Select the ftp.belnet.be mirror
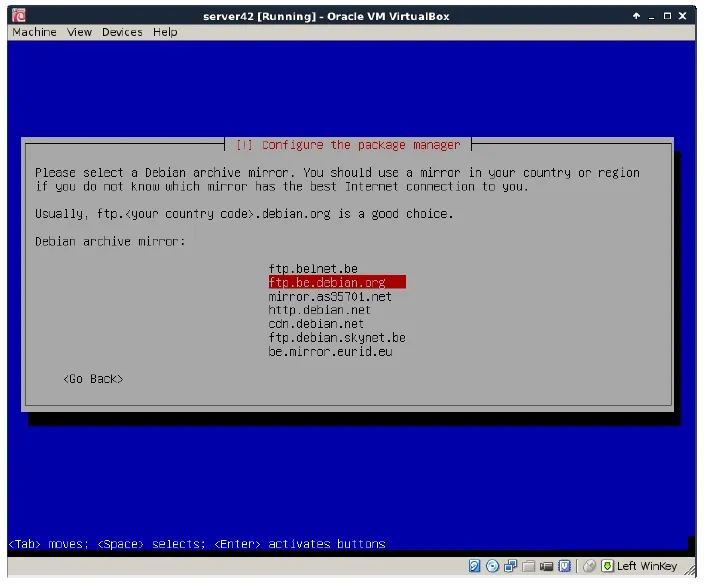This screenshot has height=585, width=705. [313, 268]
